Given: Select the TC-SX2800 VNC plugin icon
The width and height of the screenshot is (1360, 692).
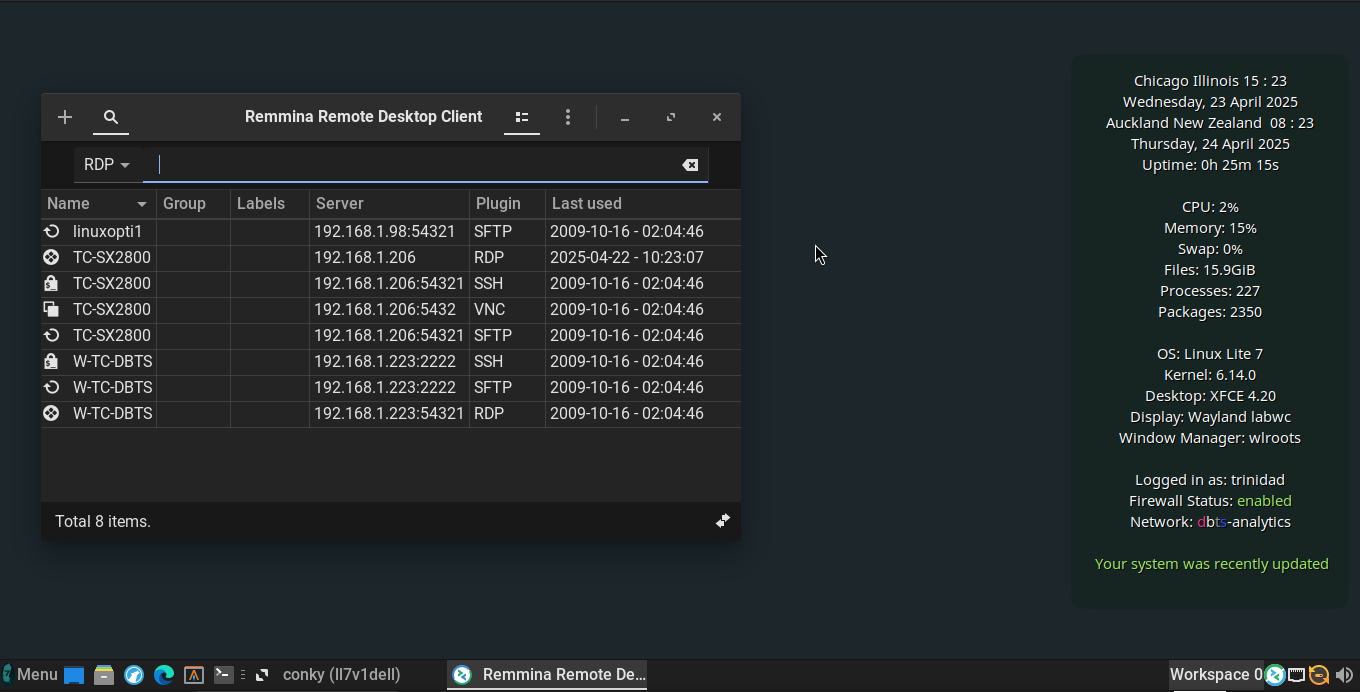Looking at the screenshot, I should click(51, 309).
